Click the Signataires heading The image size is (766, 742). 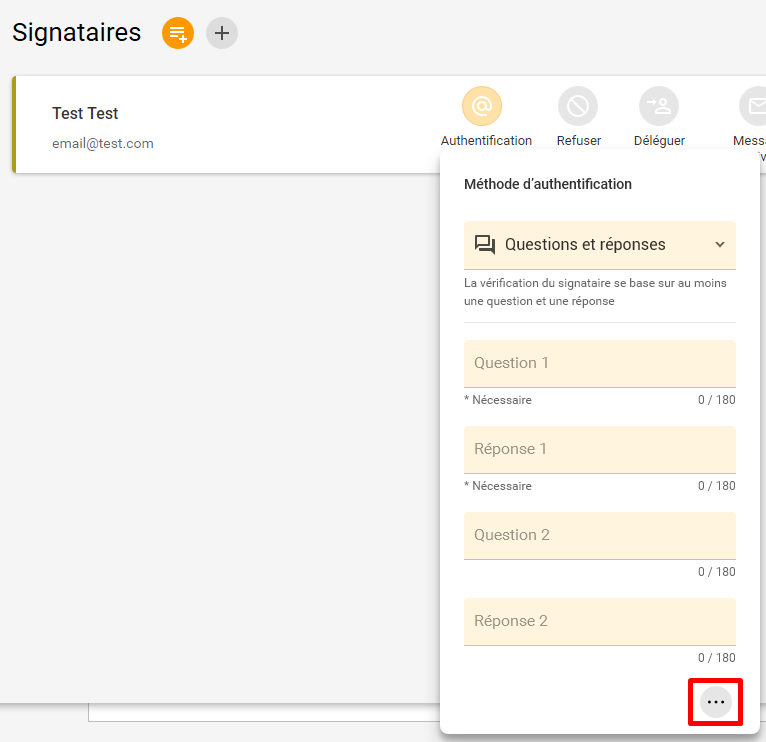tap(77, 33)
